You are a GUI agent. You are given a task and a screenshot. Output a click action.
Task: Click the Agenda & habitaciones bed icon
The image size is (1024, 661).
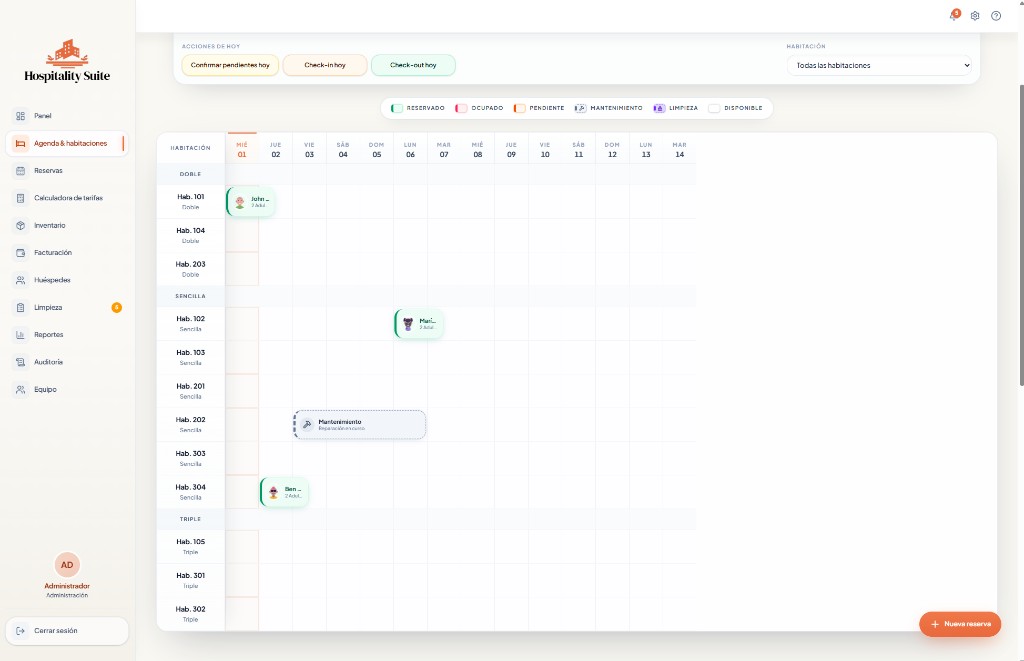click(21, 143)
